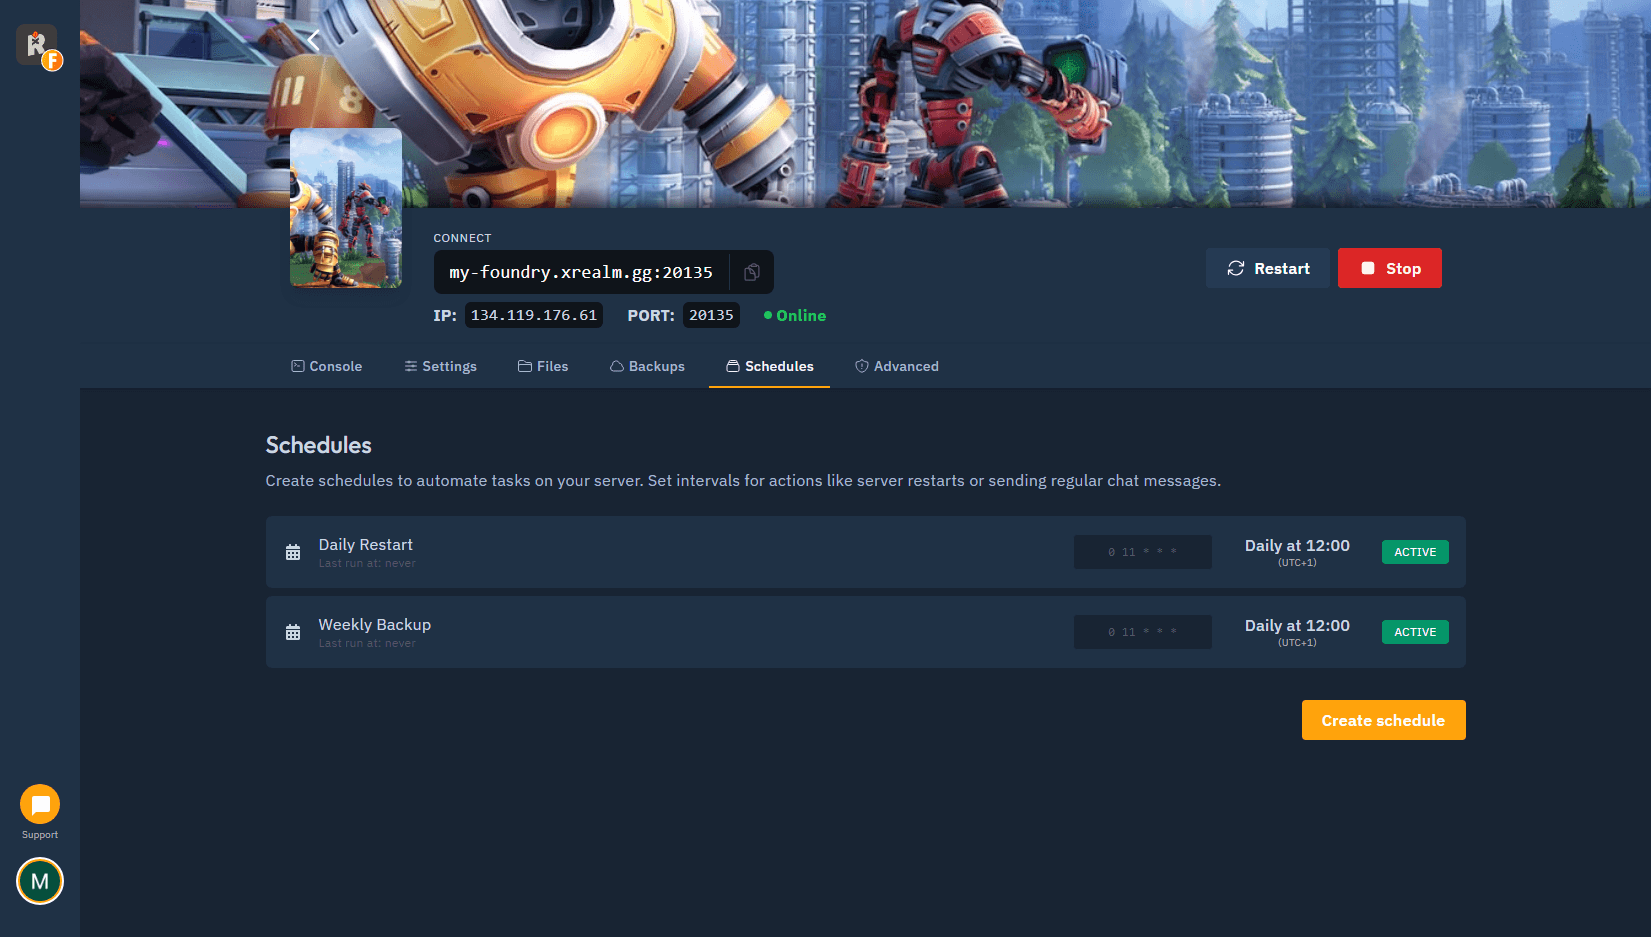Open the Backups tab
Screen dimensions: 1651x937
pos(647,366)
